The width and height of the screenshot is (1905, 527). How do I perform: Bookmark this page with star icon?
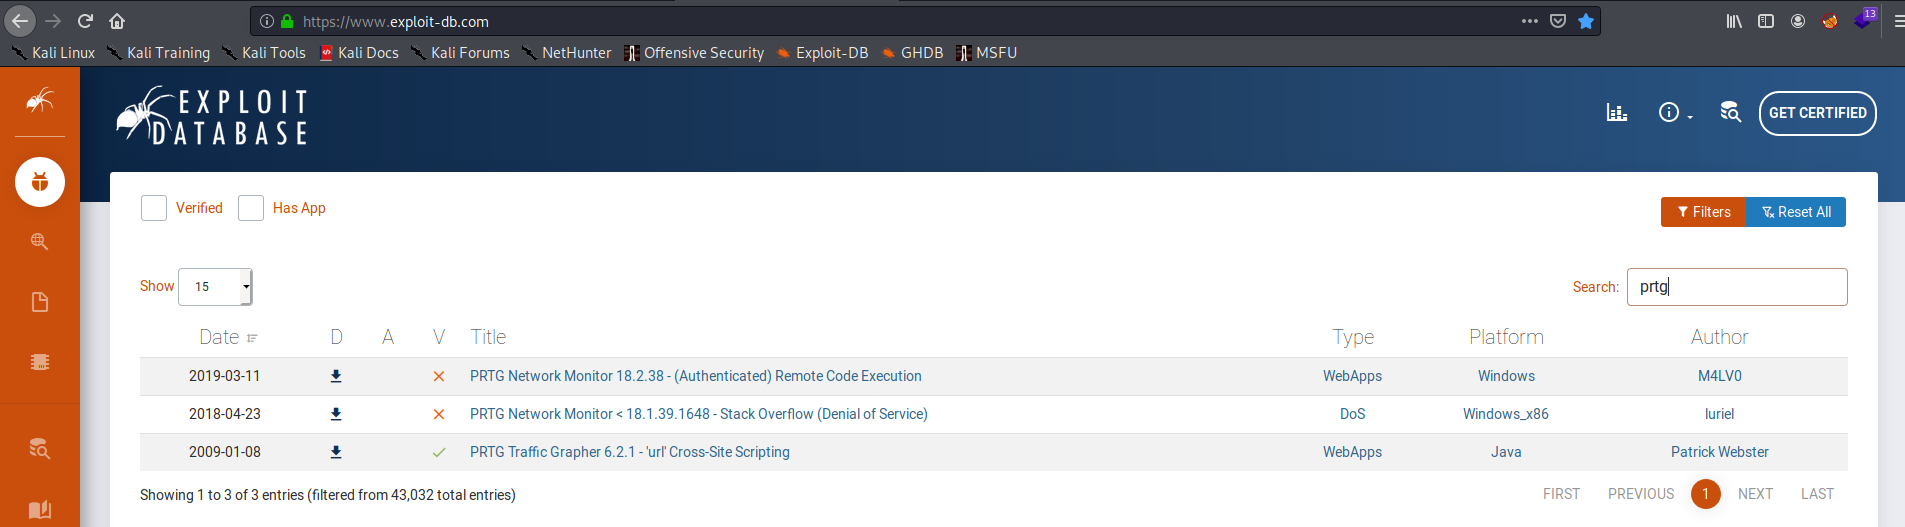1586,21
